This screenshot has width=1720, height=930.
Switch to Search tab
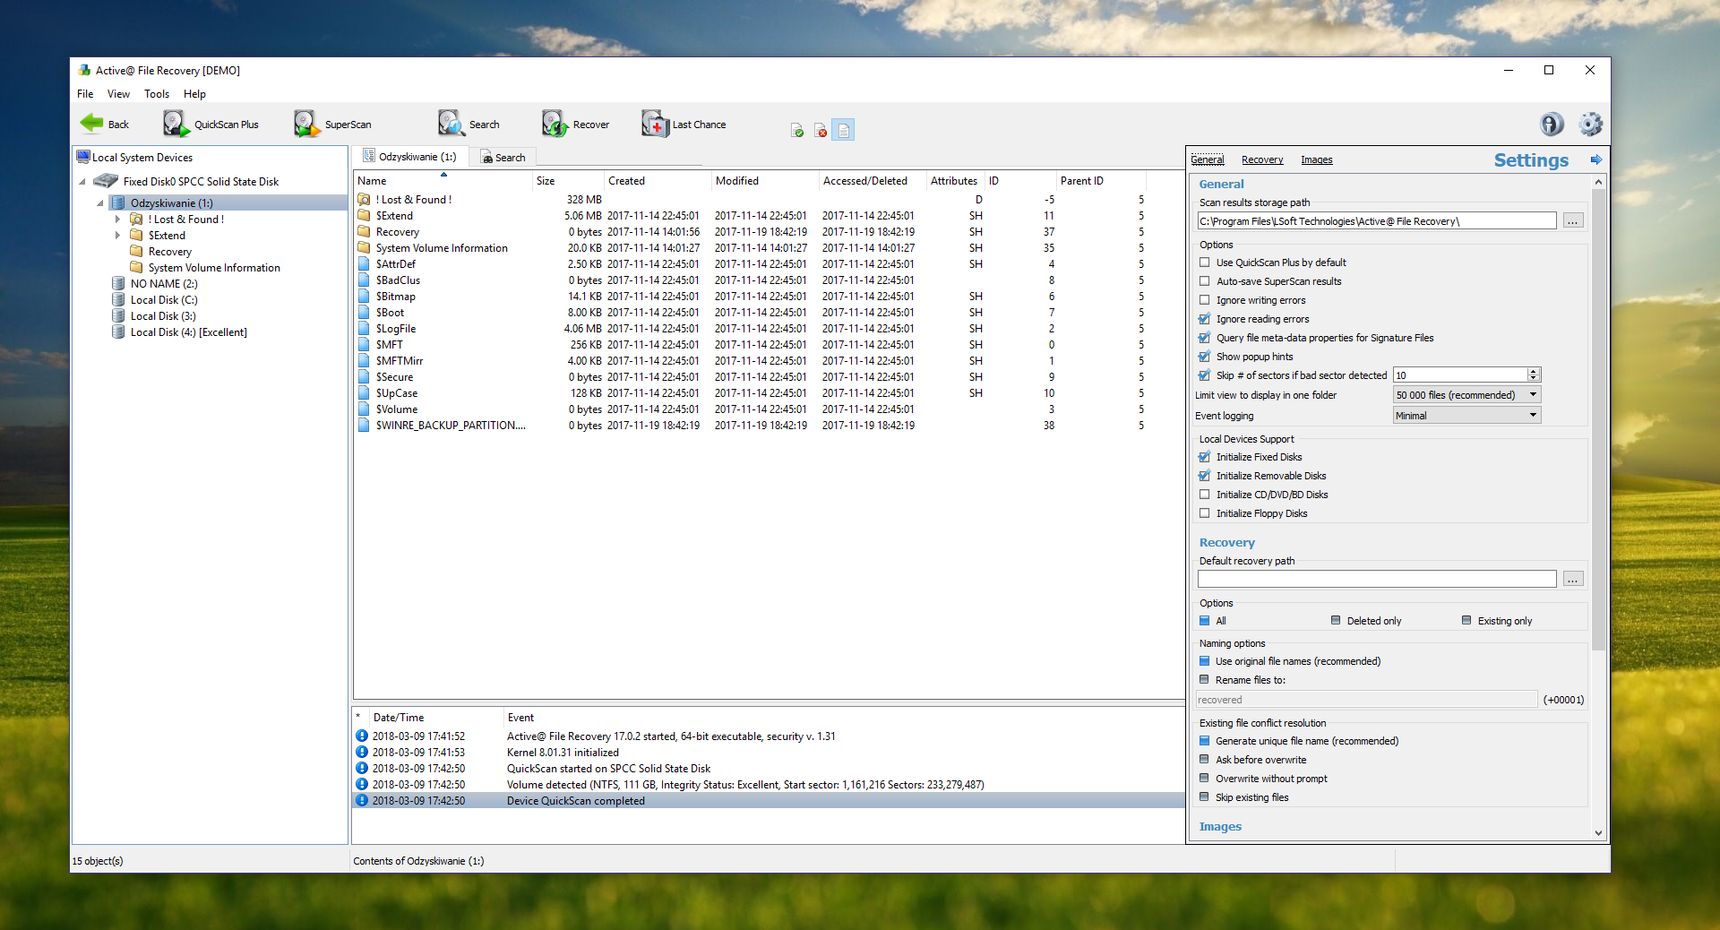pyautogui.click(x=503, y=157)
